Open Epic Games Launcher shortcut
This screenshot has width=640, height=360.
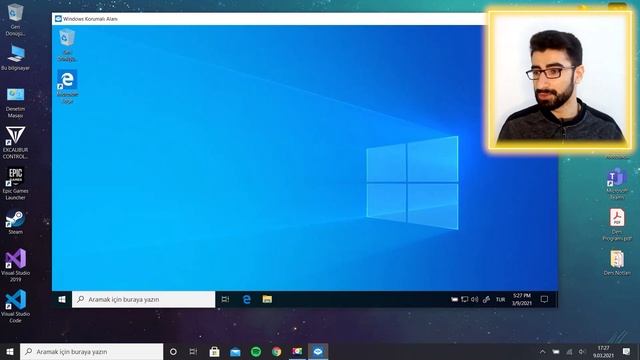pos(15,184)
